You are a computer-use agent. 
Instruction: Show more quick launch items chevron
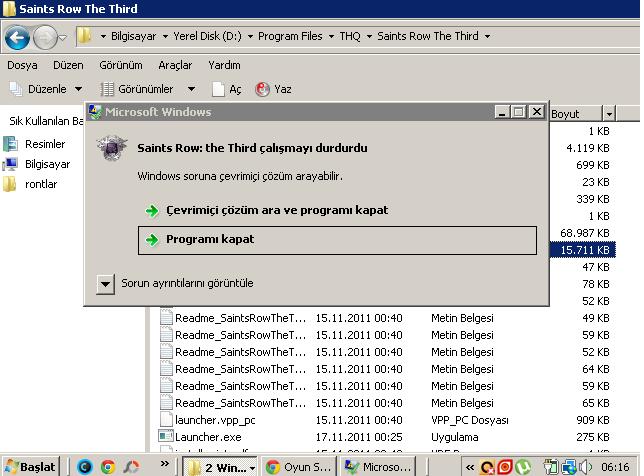[165, 464]
